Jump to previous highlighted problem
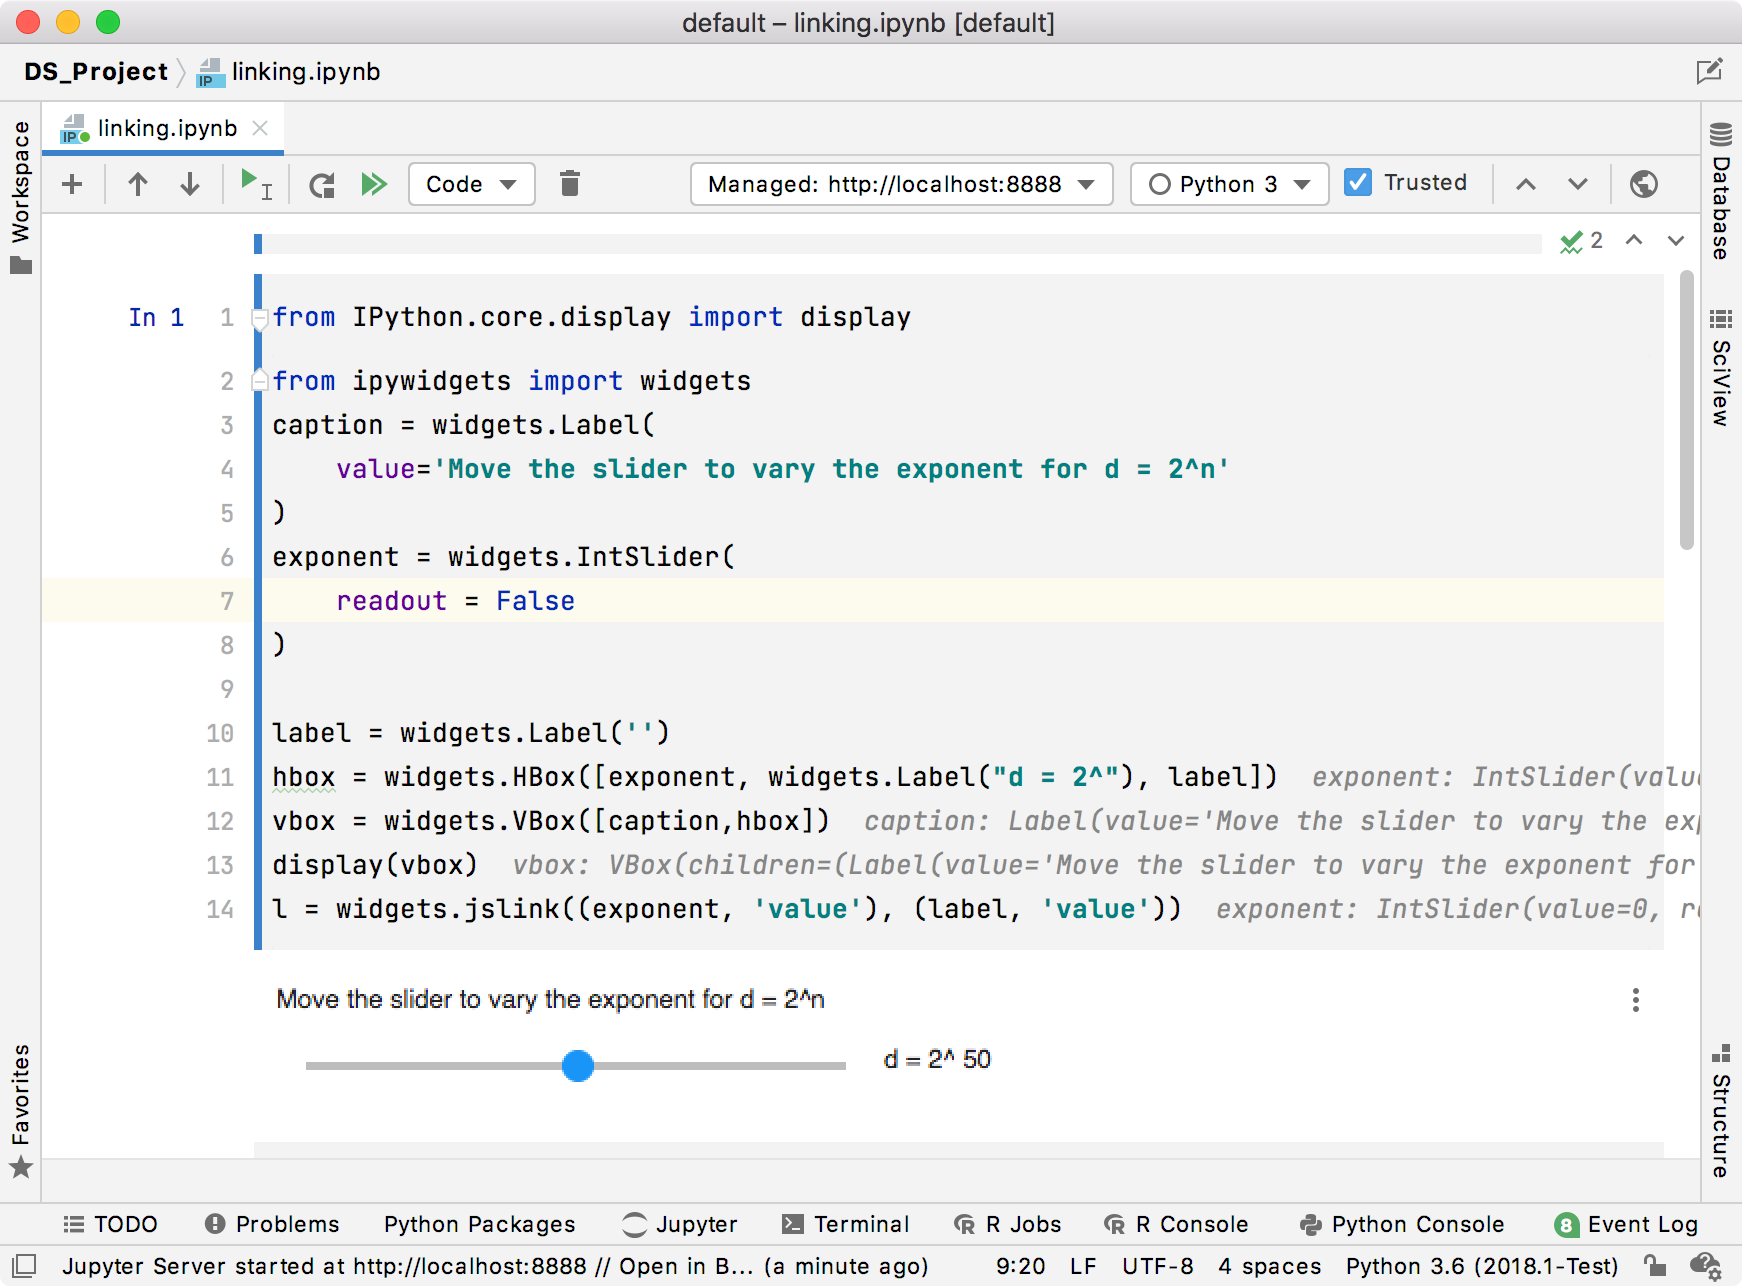The height and width of the screenshot is (1286, 1742). (x=1634, y=240)
